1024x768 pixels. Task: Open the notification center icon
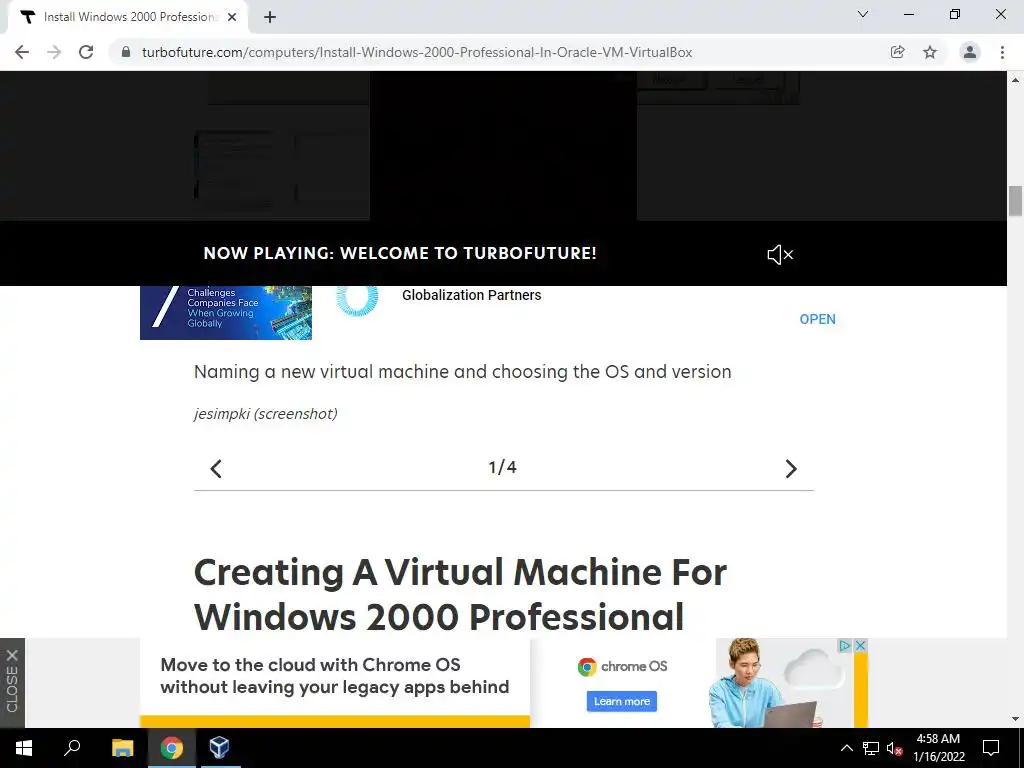pyautogui.click(x=991, y=748)
